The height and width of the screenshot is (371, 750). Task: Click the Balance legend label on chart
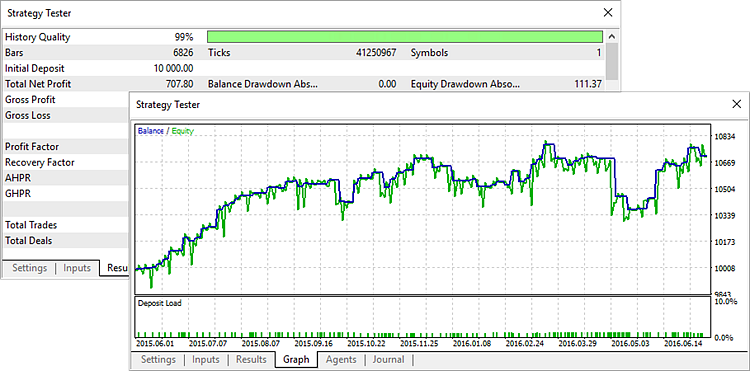click(x=151, y=131)
